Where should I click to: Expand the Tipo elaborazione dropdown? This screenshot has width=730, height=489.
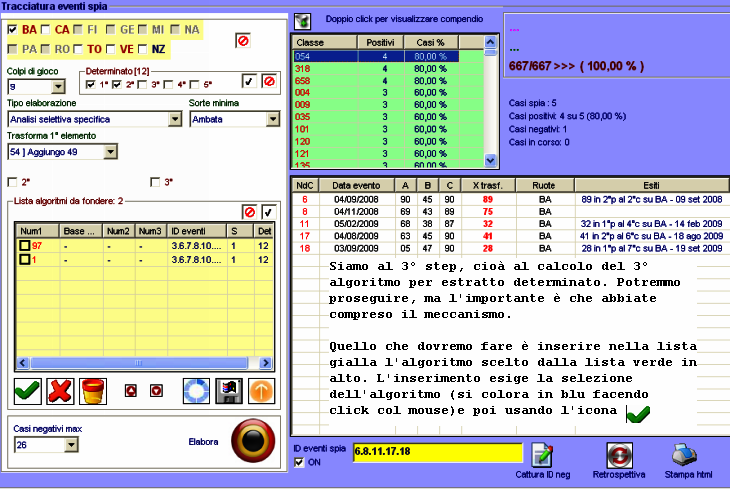175,119
